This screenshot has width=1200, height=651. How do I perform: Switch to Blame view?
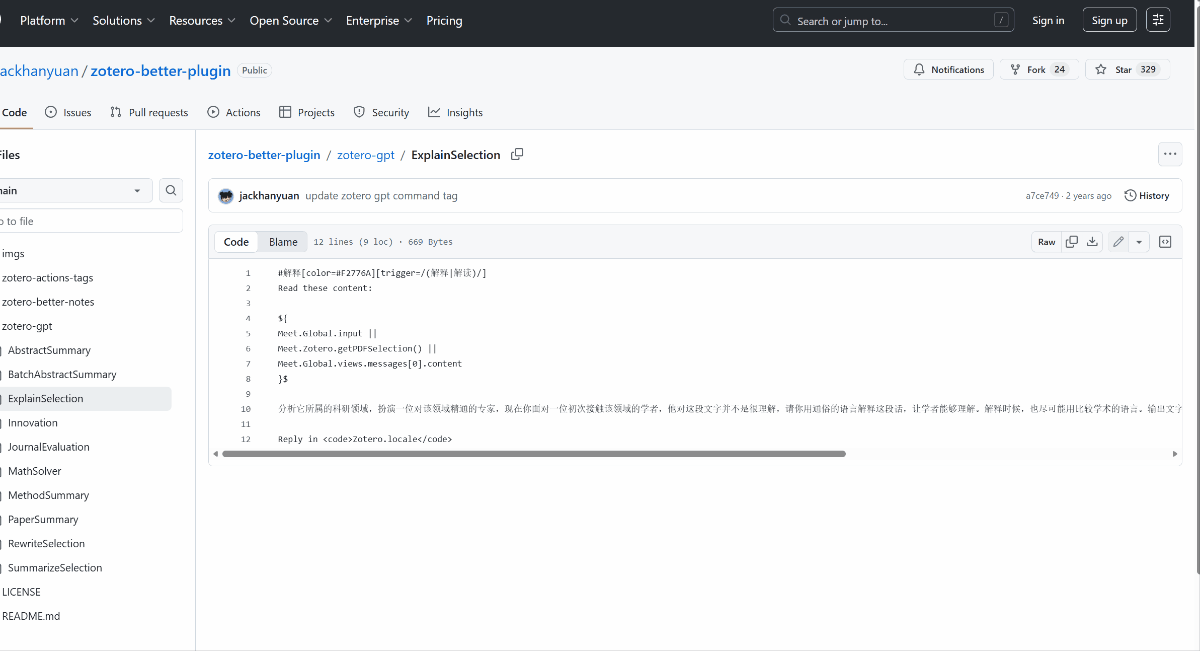[x=283, y=242]
